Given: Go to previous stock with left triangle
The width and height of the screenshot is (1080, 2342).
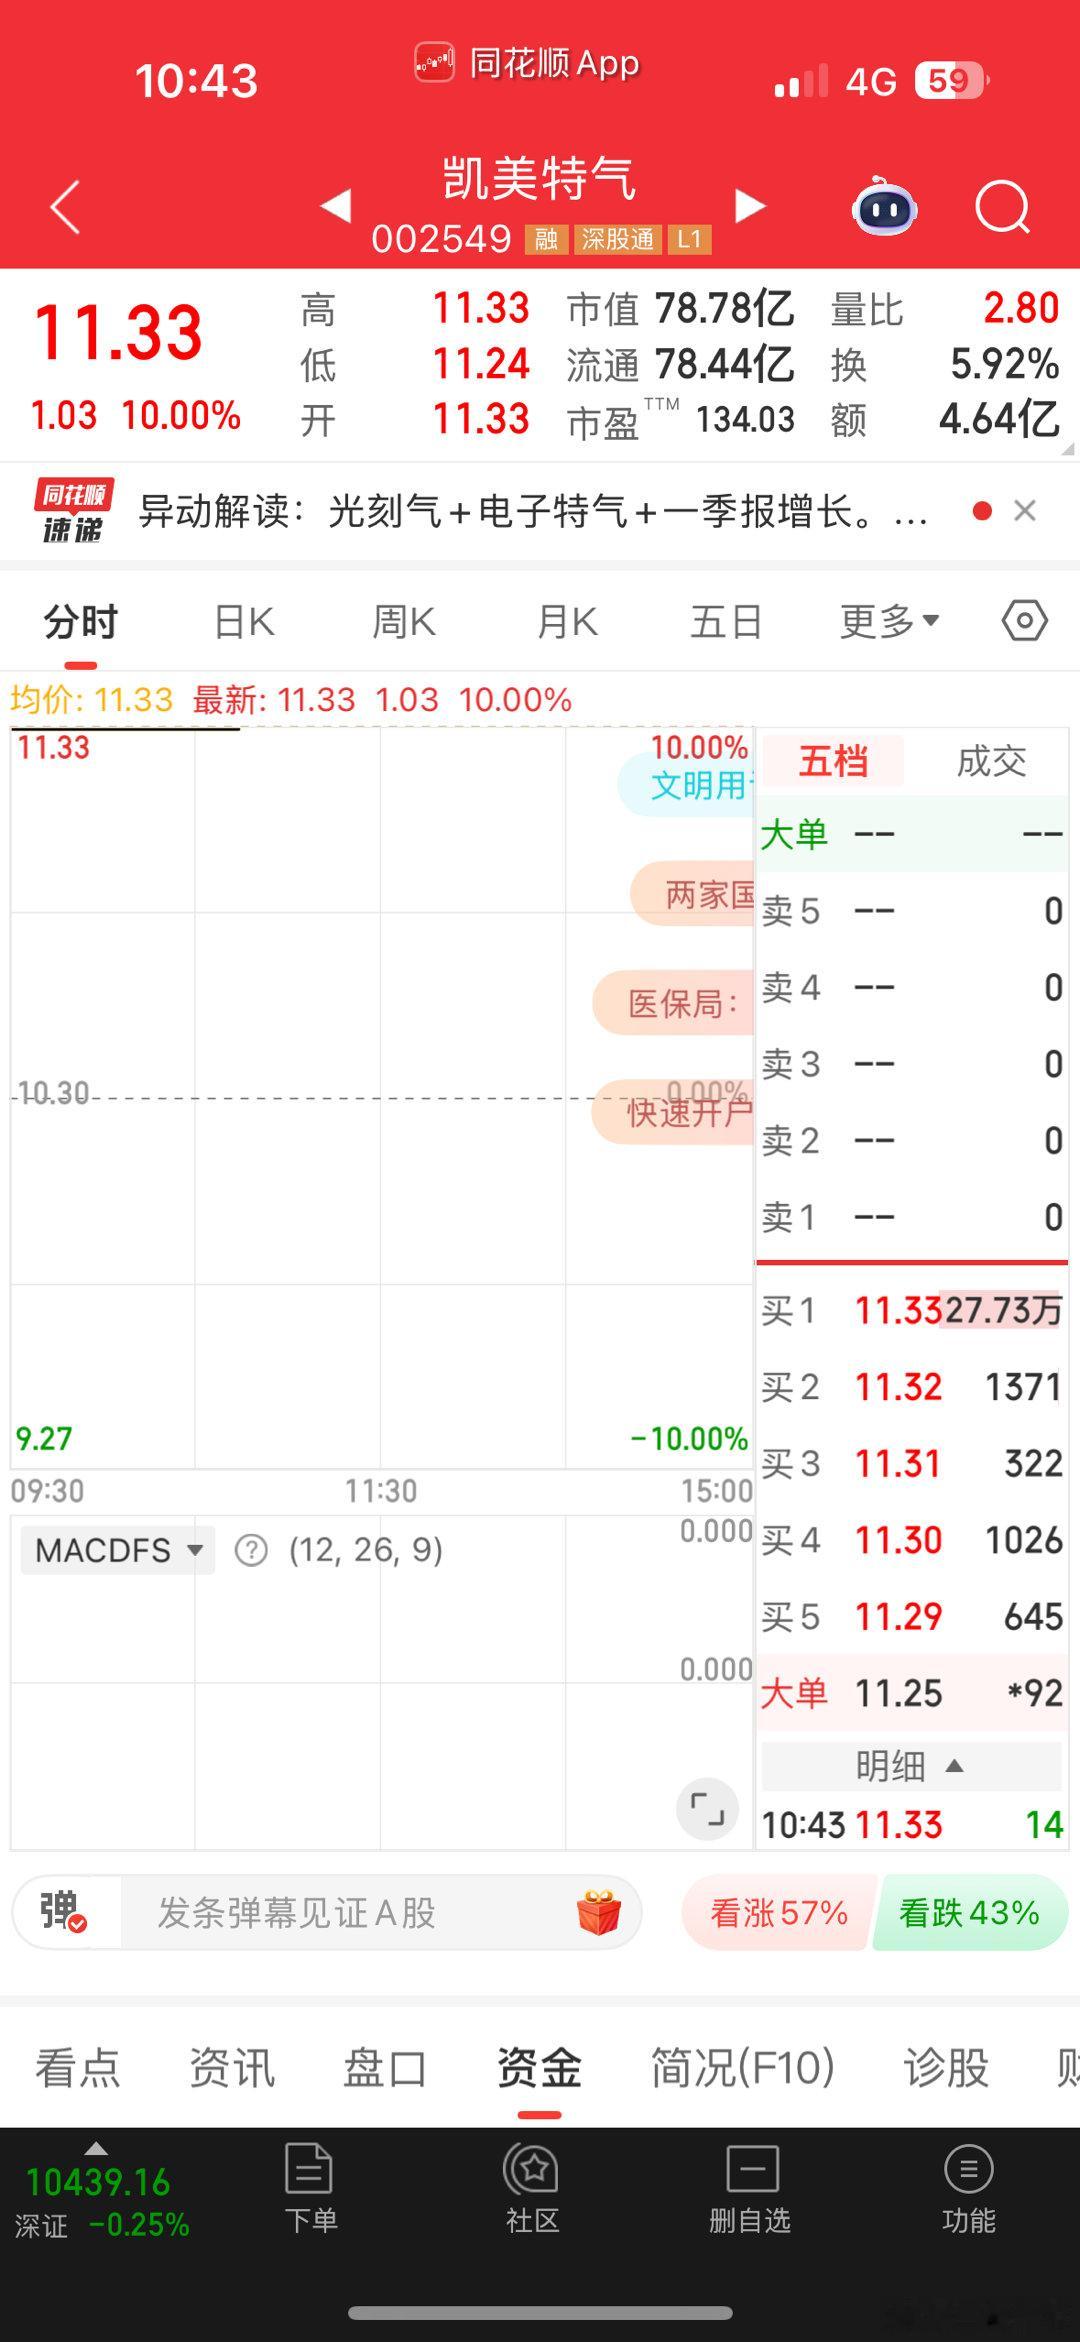Looking at the screenshot, I should coord(336,206).
